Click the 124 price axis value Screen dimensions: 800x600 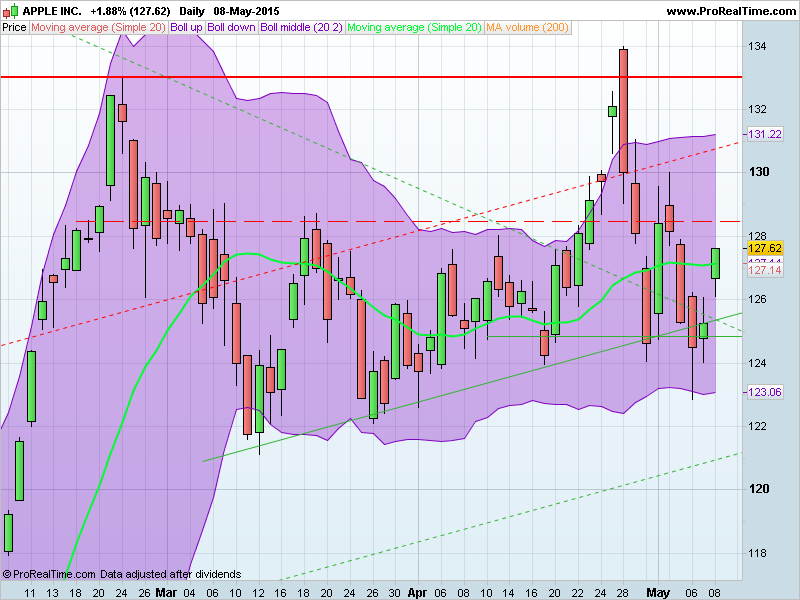(x=757, y=363)
